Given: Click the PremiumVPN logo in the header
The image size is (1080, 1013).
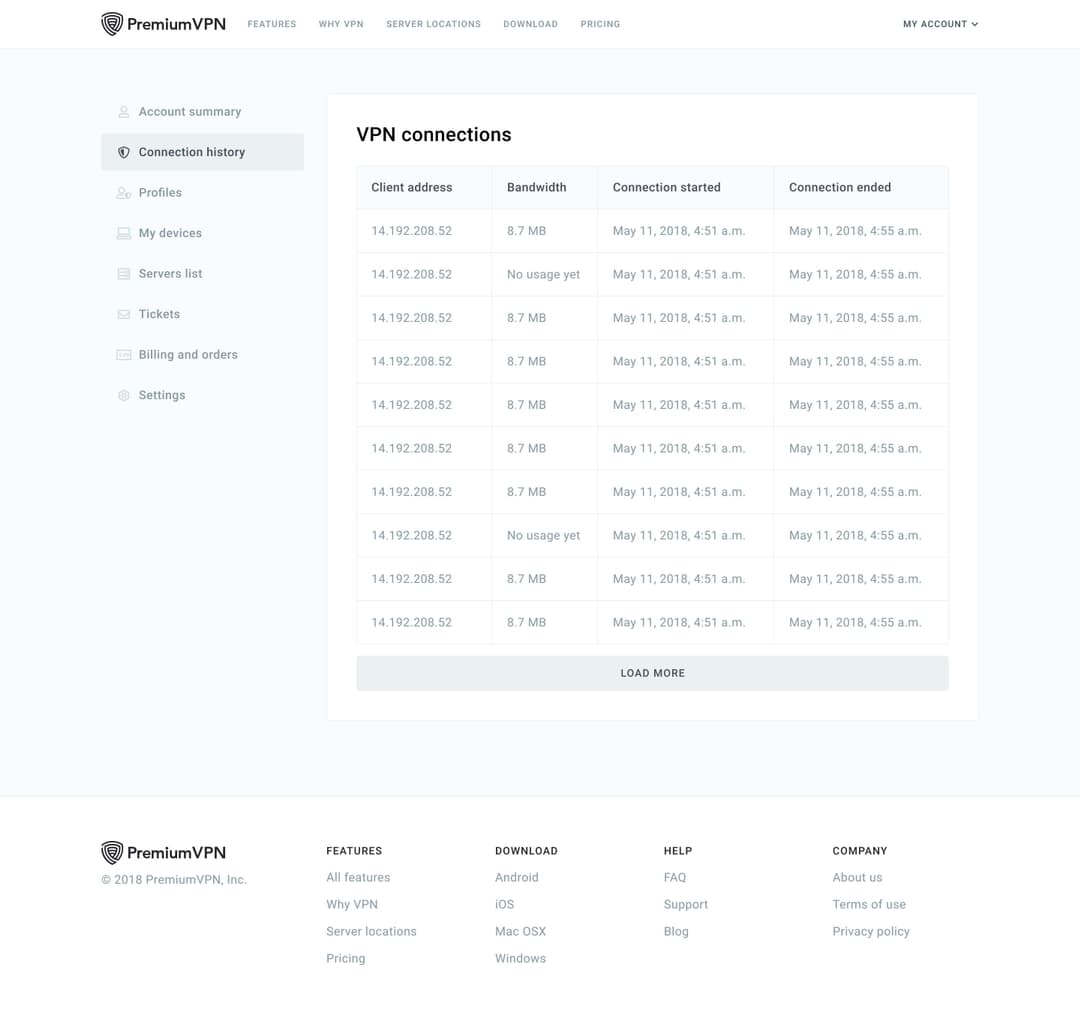Looking at the screenshot, I should [x=162, y=23].
